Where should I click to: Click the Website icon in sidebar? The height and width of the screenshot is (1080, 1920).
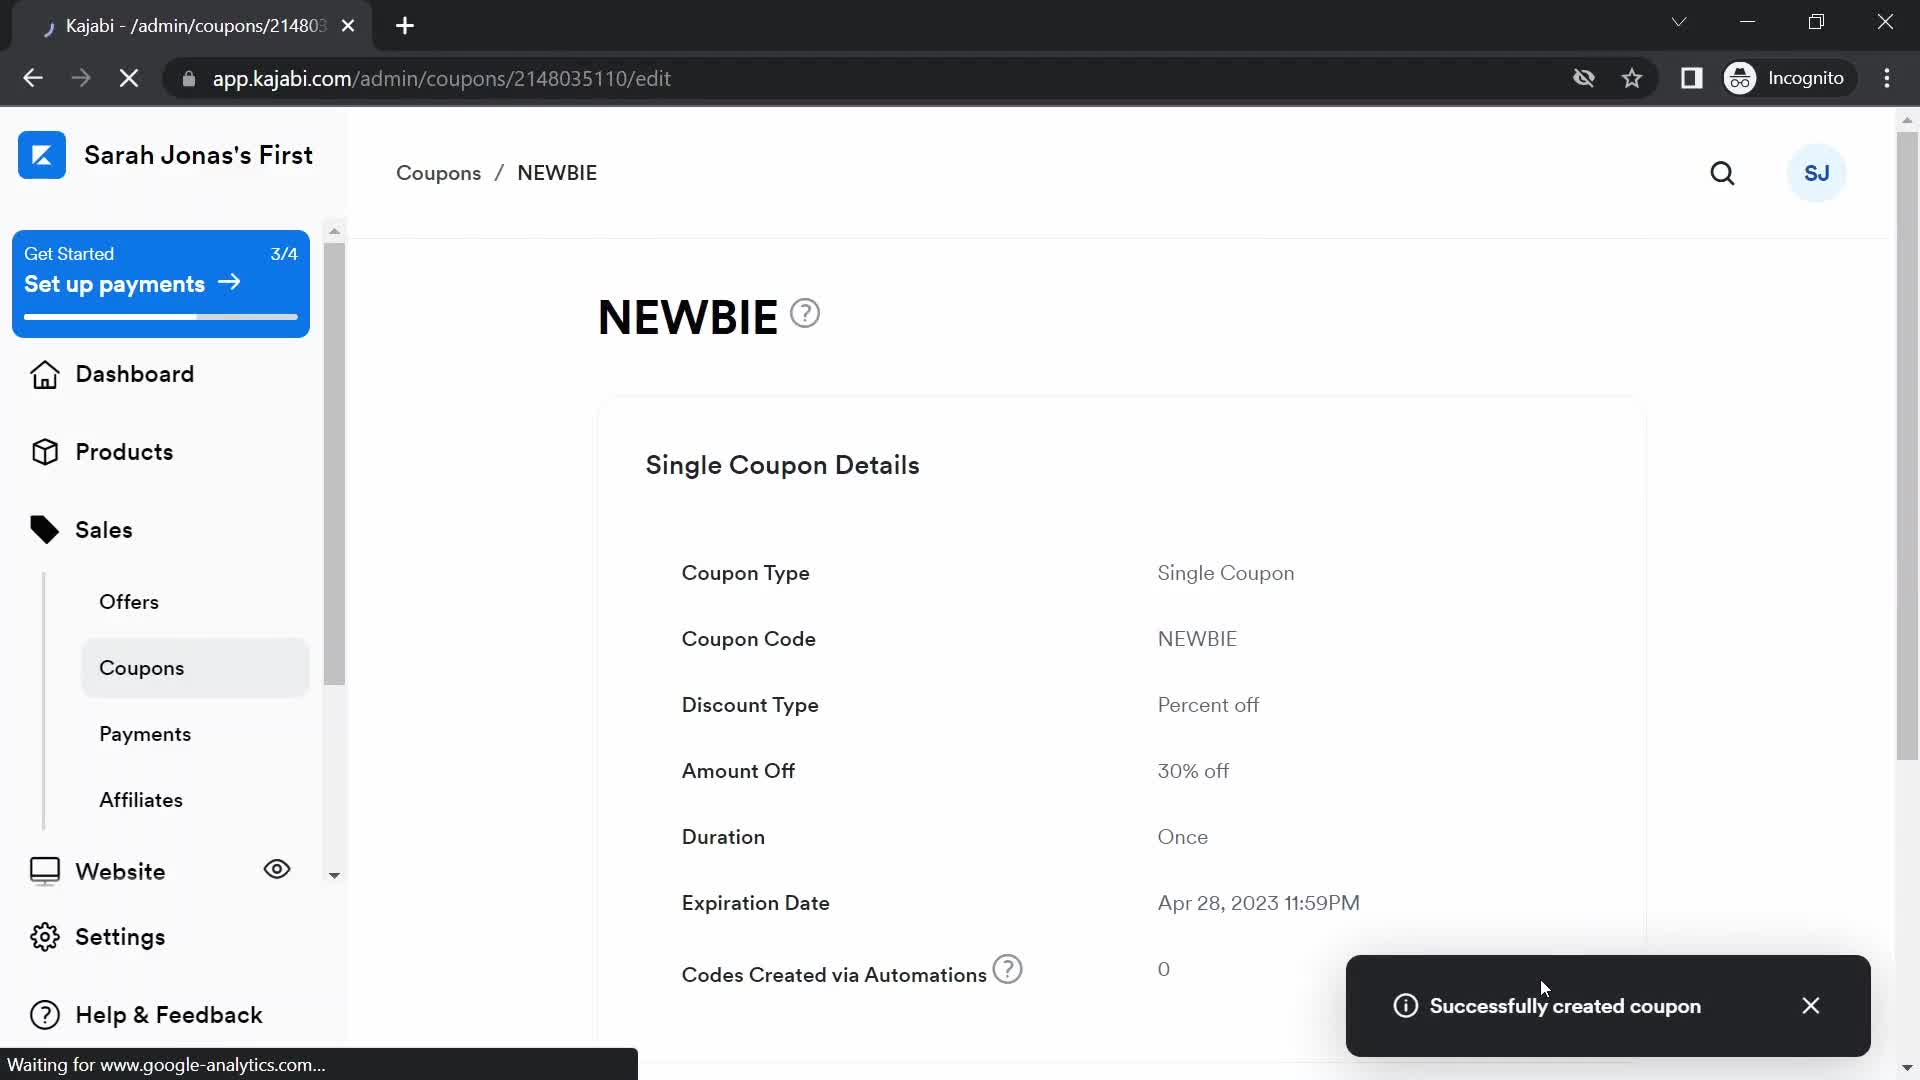click(45, 870)
